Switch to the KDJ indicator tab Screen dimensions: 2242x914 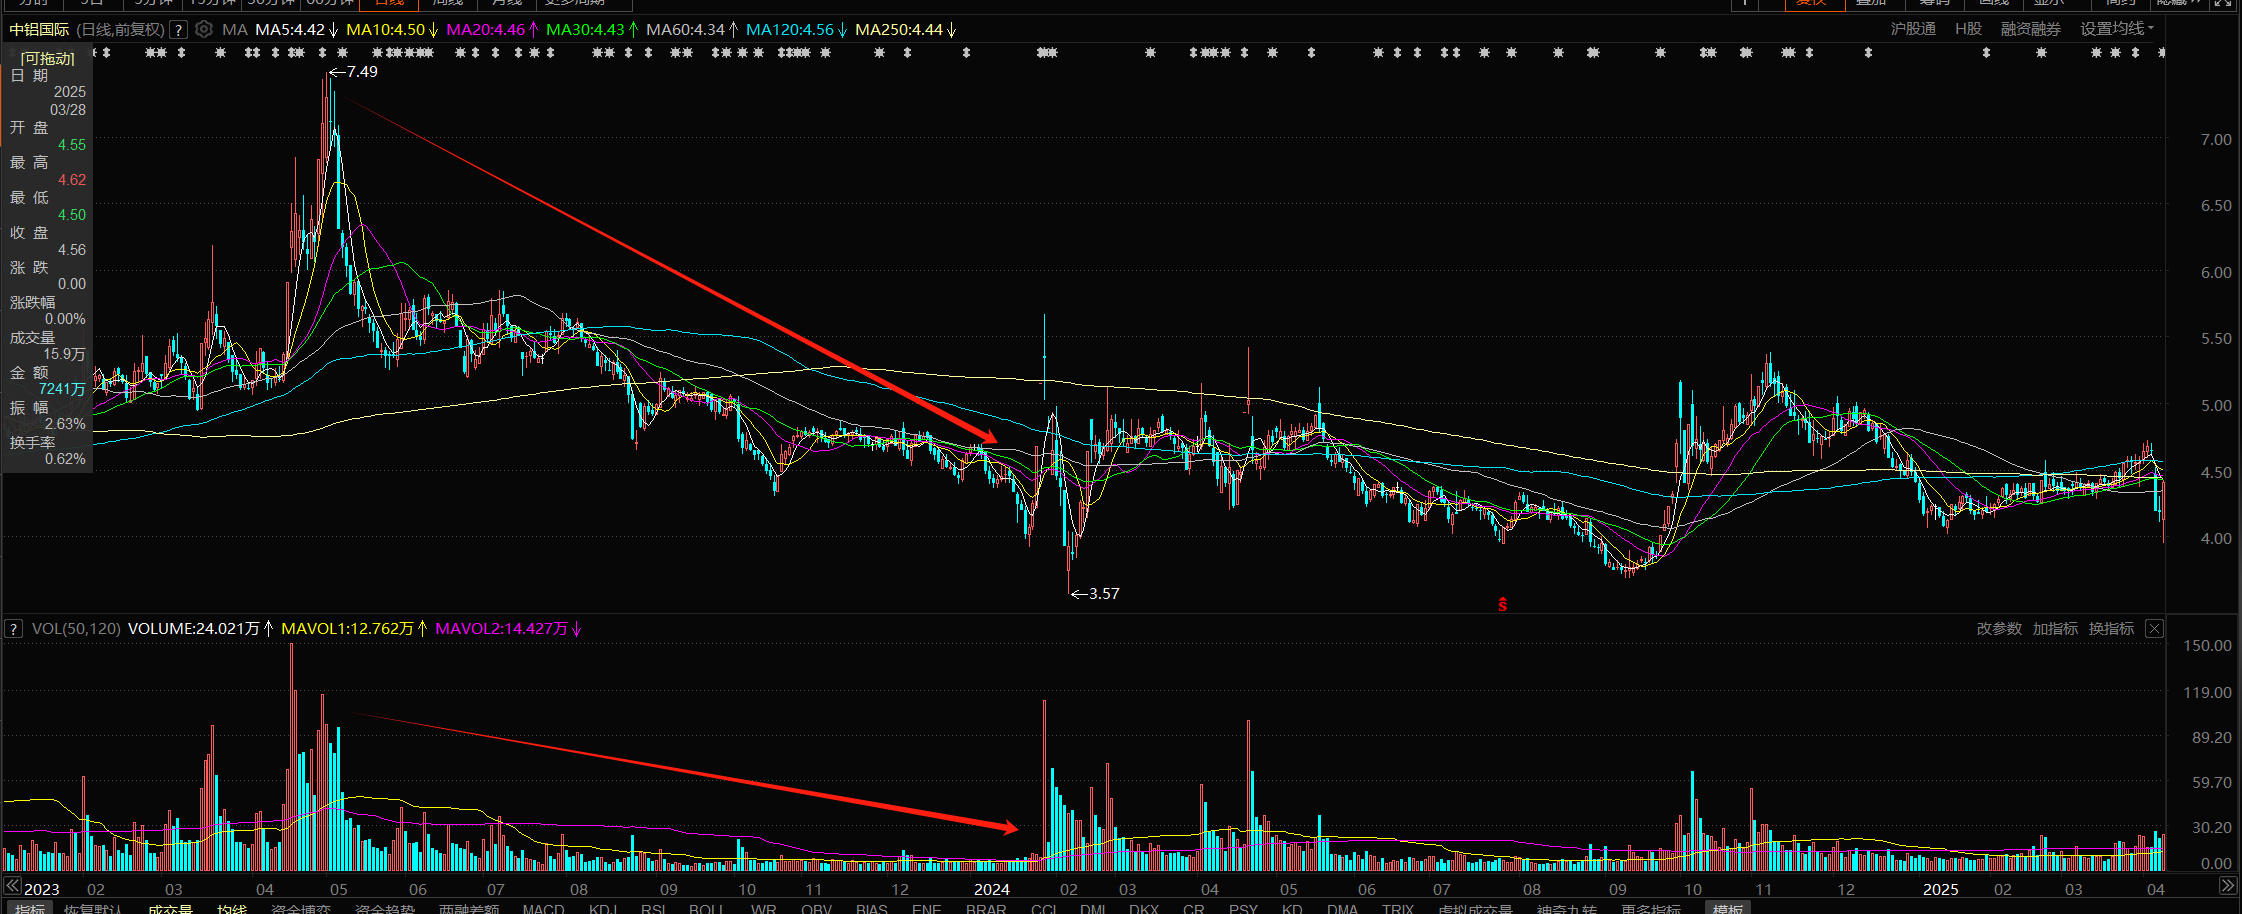[603, 908]
